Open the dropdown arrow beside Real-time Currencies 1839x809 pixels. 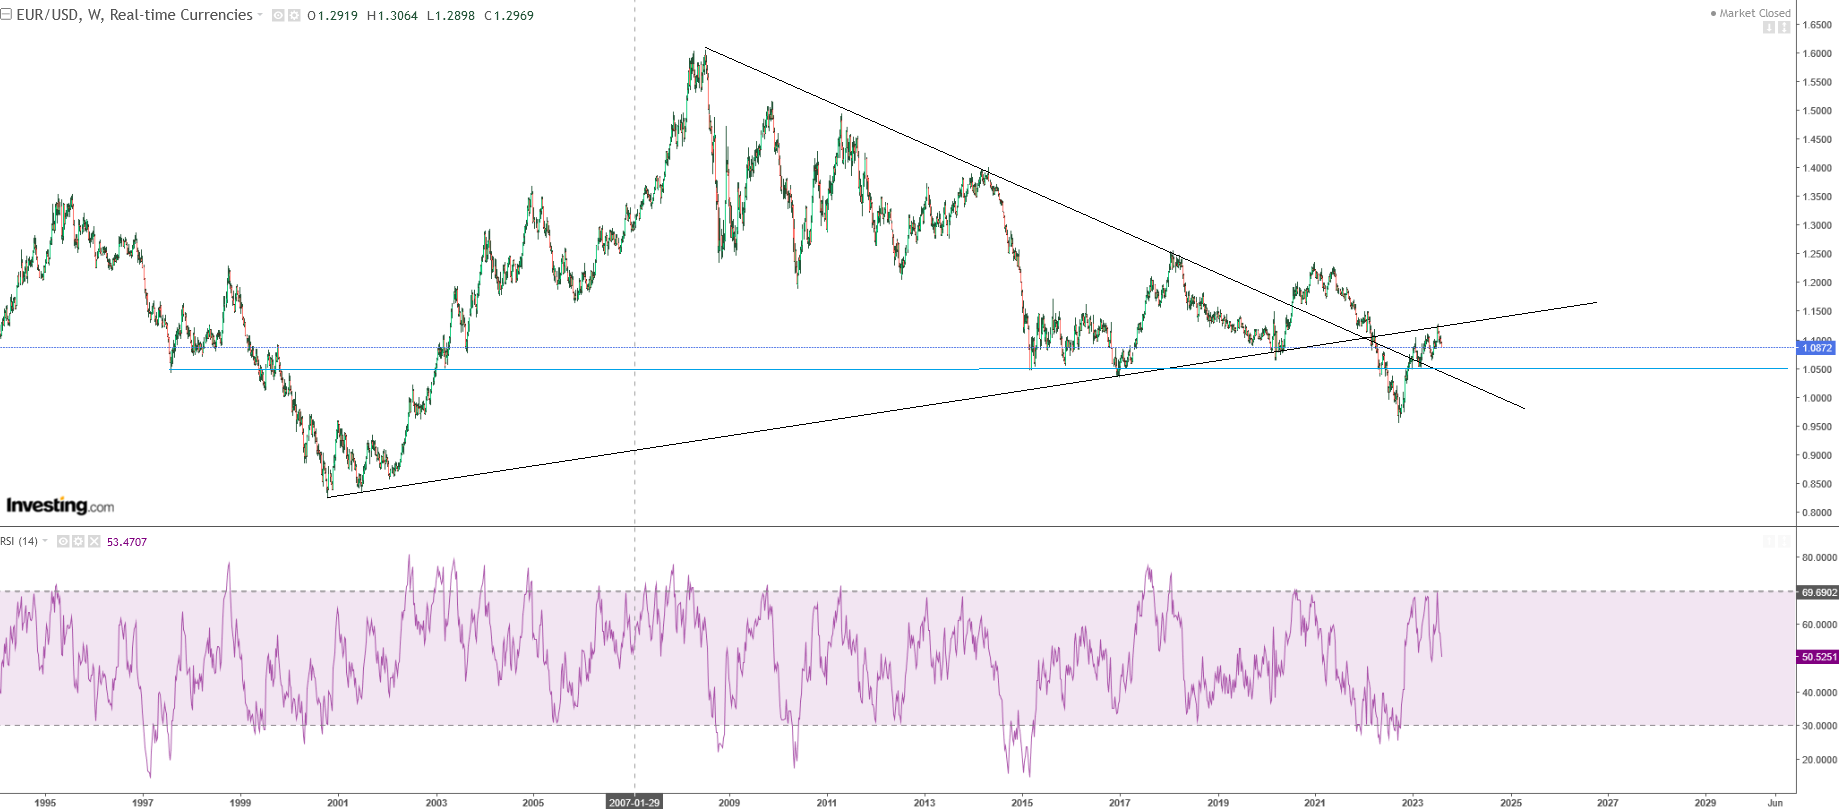pyautogui.click(x=260, y=15)
